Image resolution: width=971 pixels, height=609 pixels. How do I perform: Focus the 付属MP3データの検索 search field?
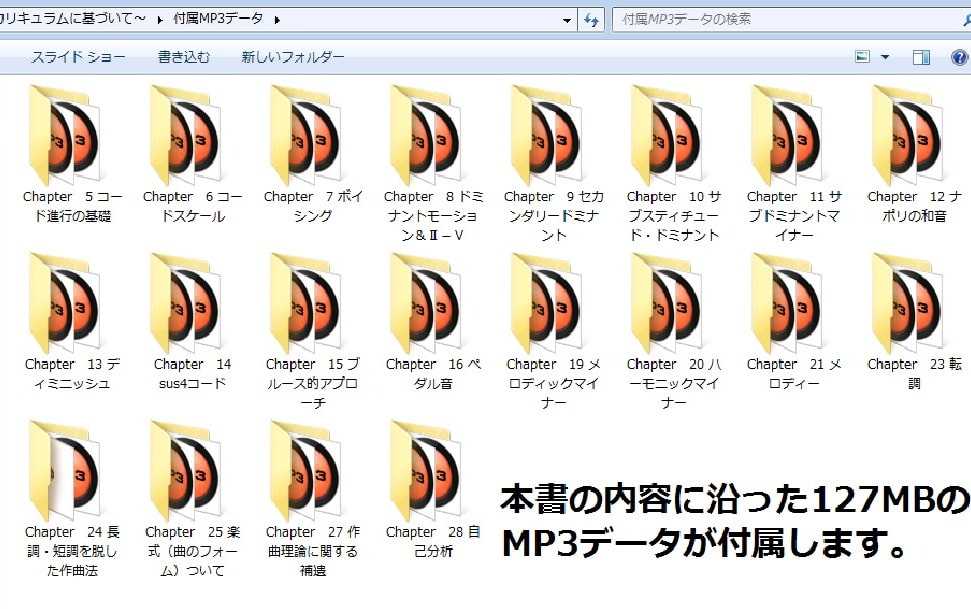[791, 19]
